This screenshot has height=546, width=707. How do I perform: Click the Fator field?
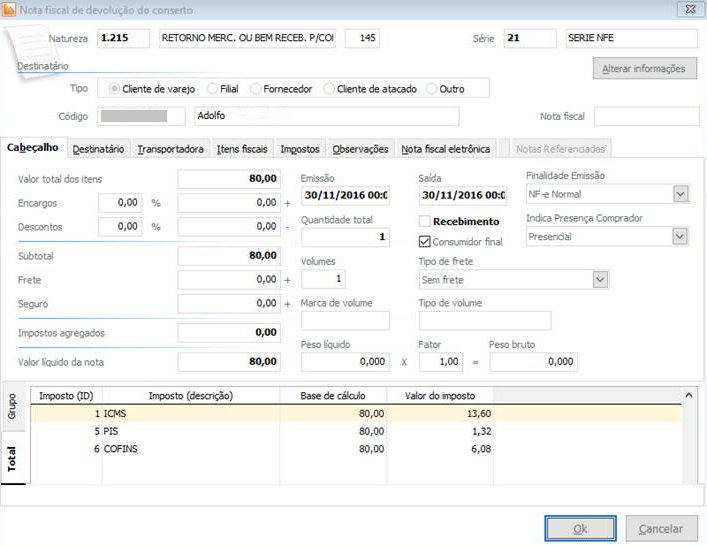[x=441, y=362]
